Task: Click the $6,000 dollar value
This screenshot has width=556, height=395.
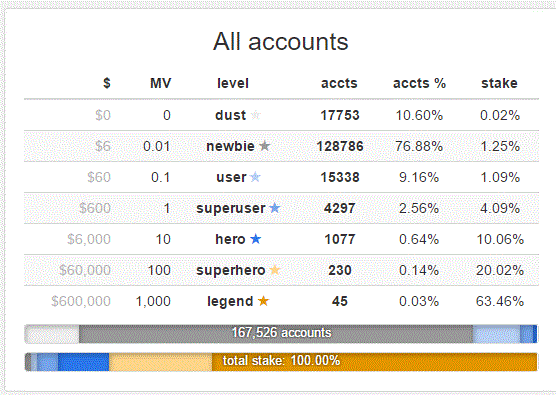Action: pyautogui.click(x=89, y=239)
